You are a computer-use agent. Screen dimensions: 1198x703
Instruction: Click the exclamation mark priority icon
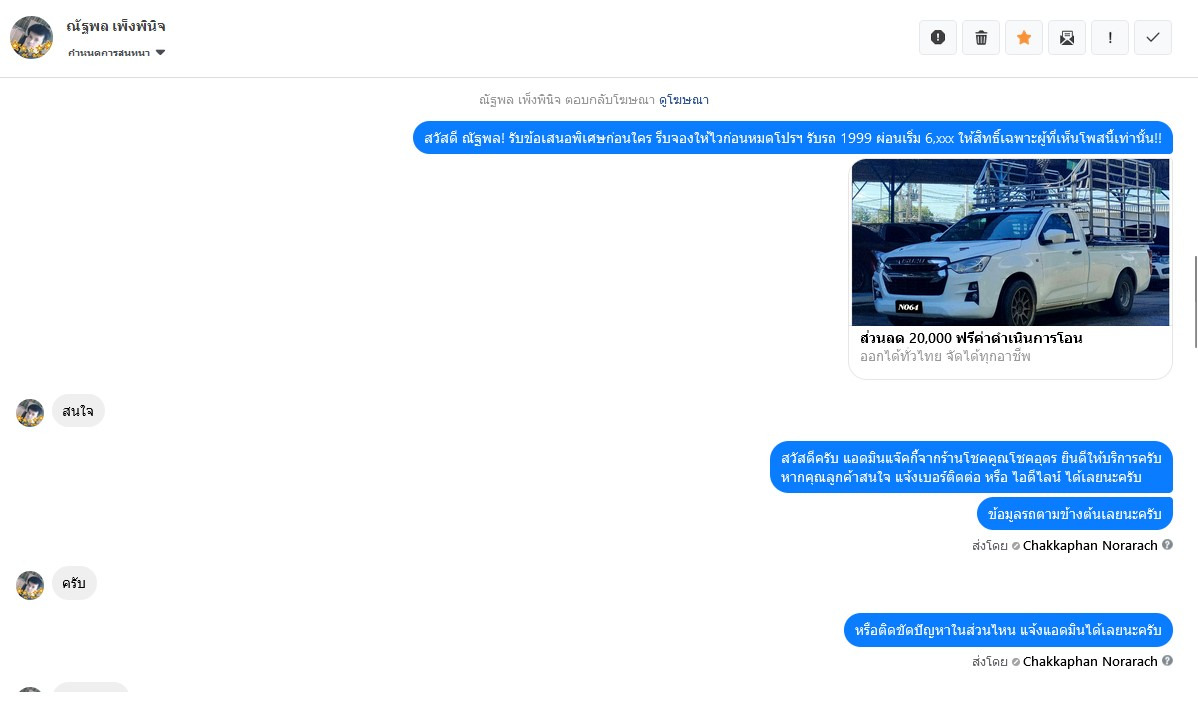coord(1110,37)
